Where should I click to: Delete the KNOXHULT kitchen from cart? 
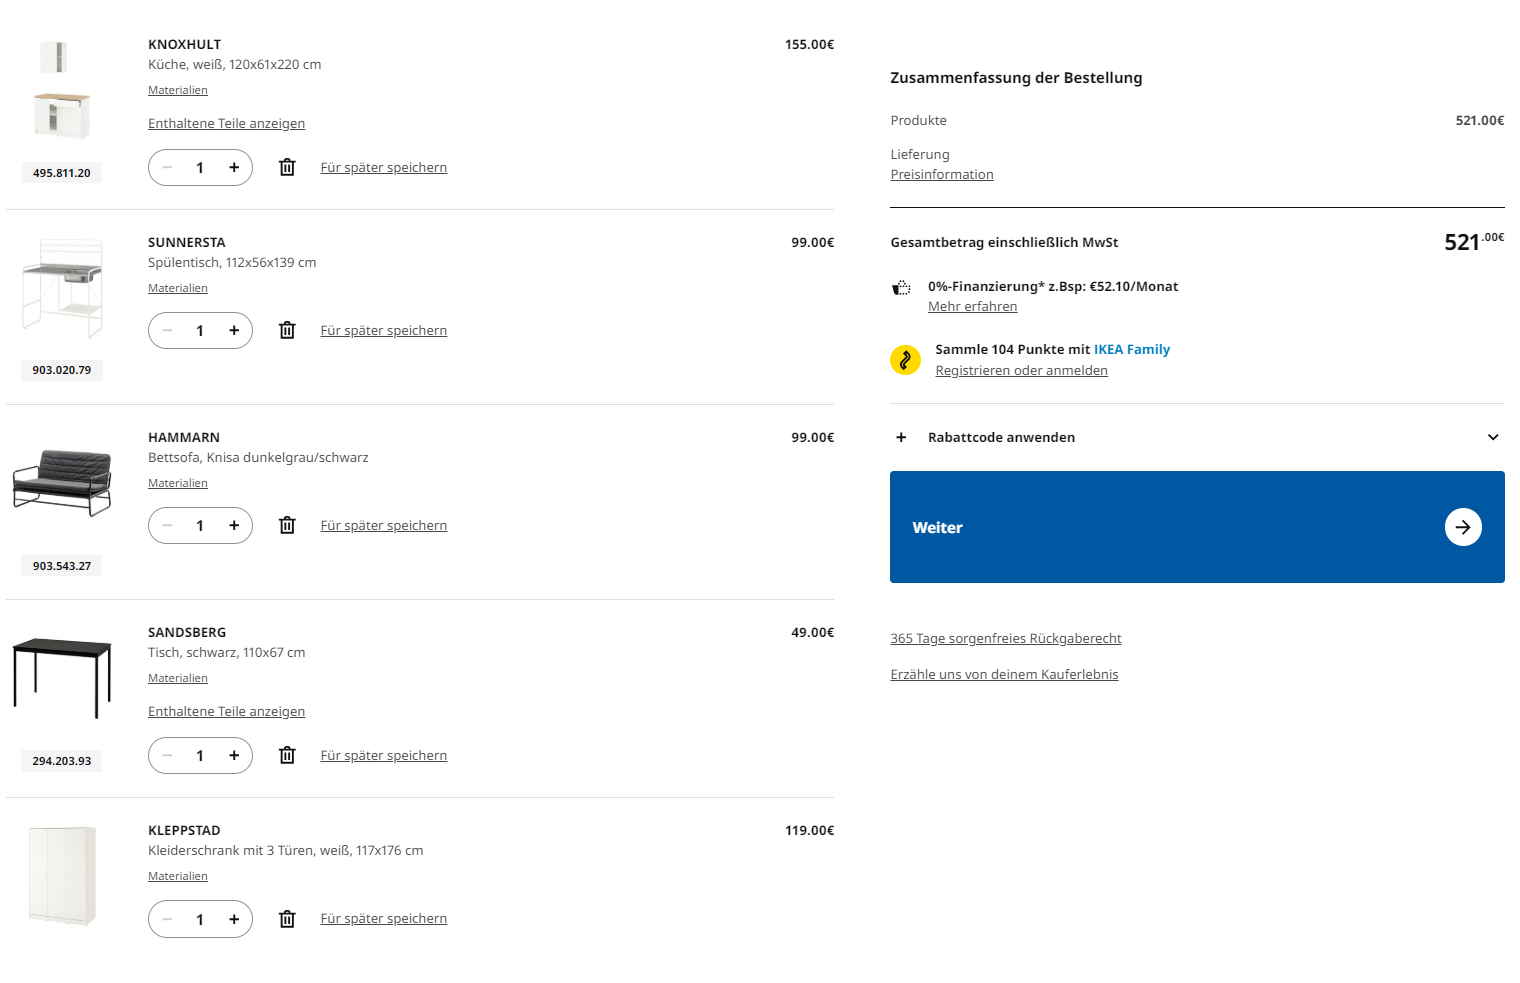point(287,167)
